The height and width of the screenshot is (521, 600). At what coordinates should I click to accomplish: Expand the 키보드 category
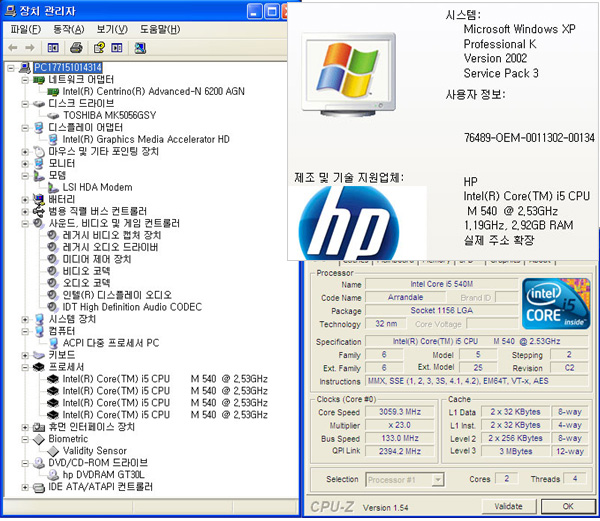(x=25, y=355)
